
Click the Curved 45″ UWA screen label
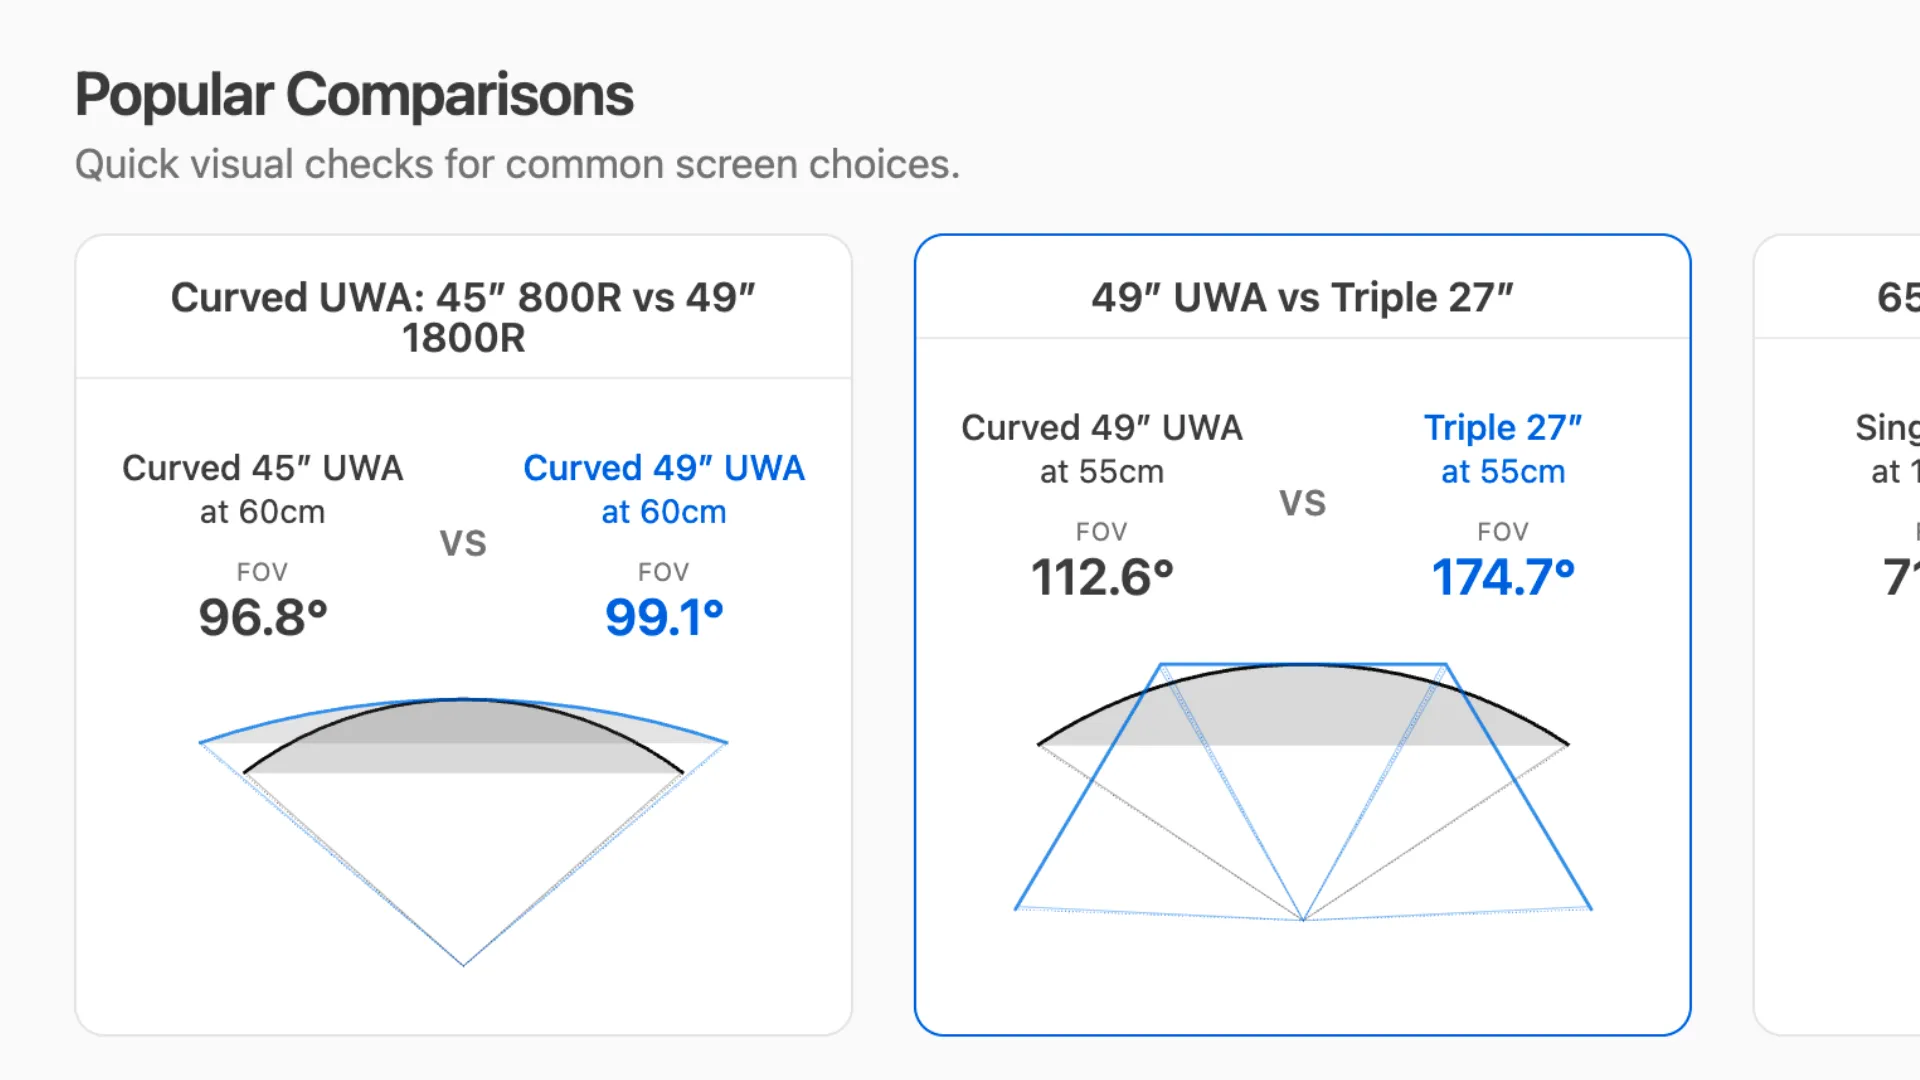262,468
